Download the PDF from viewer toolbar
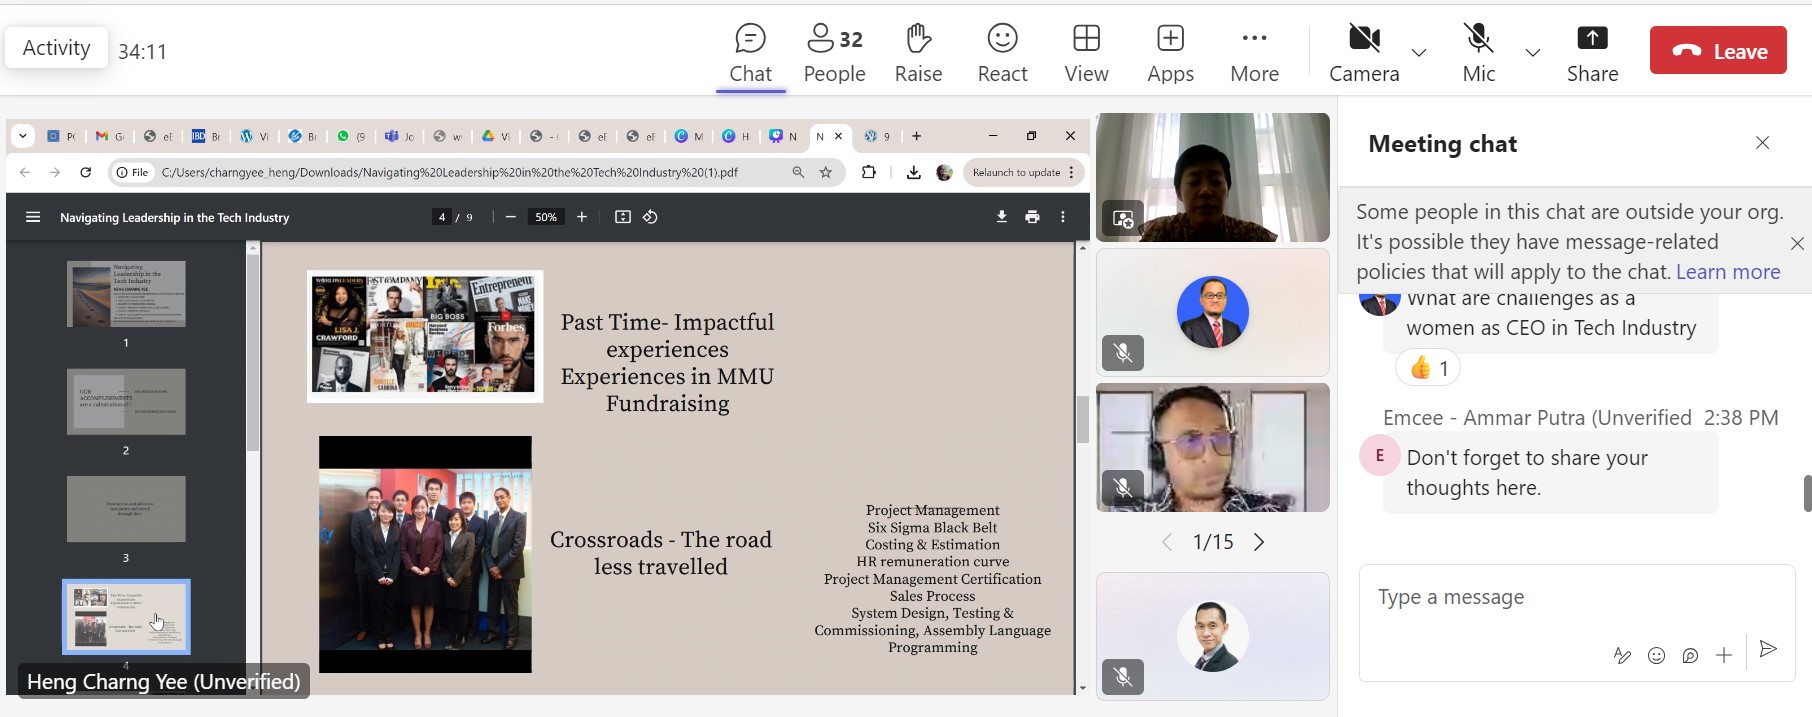The height and width of the screenshot is (717, 1812). click(x=1001, y=217)
